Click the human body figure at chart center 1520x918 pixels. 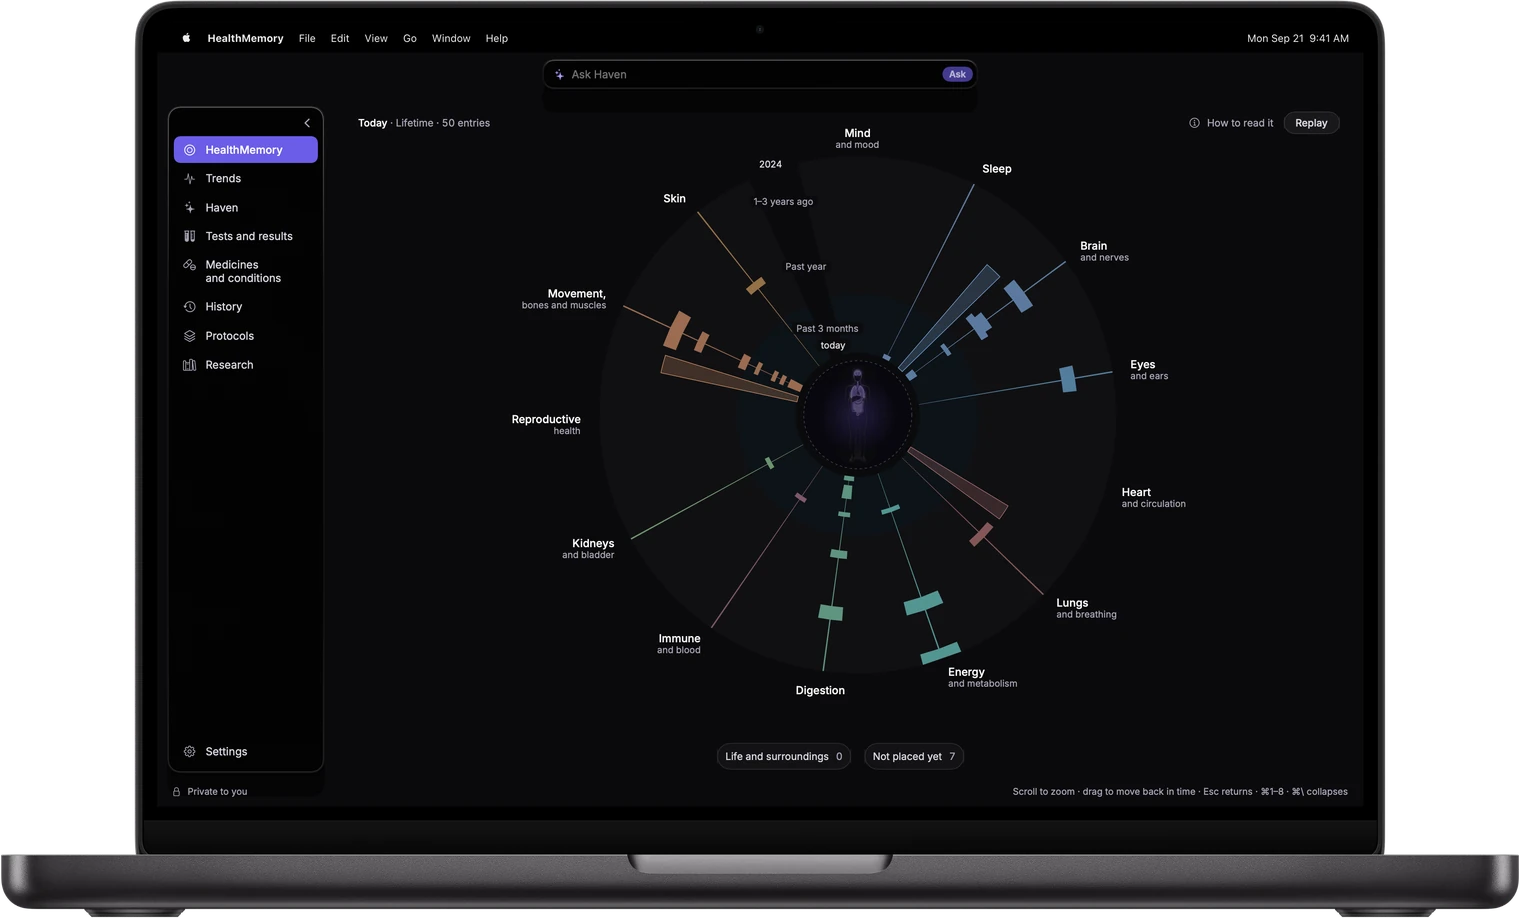[x=857, y=415]
